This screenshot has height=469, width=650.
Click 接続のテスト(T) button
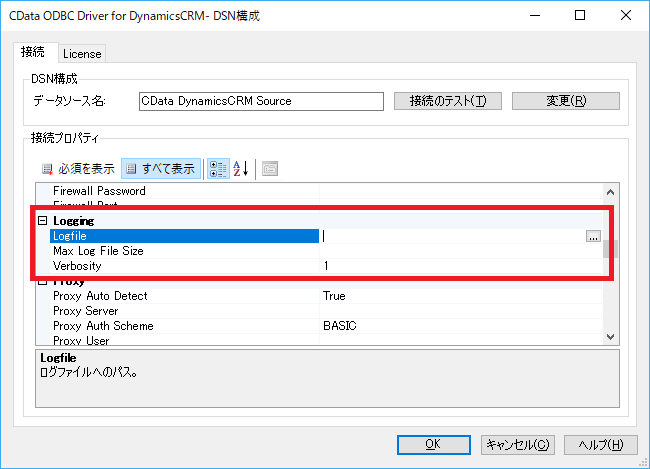(448, 101)
